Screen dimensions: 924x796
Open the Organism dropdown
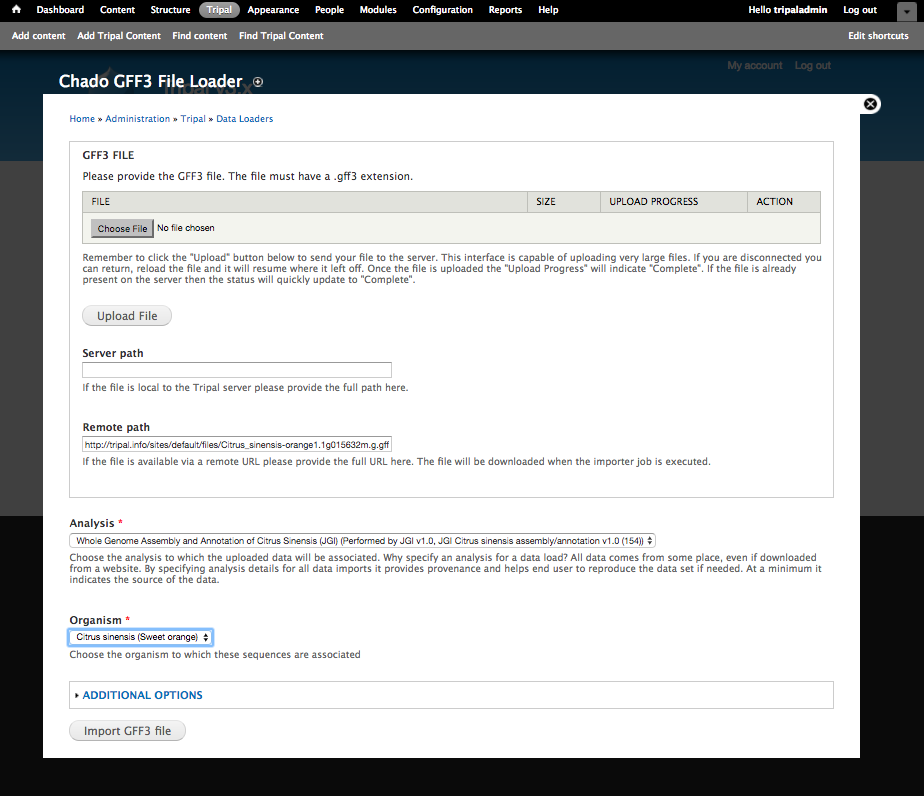141,637
